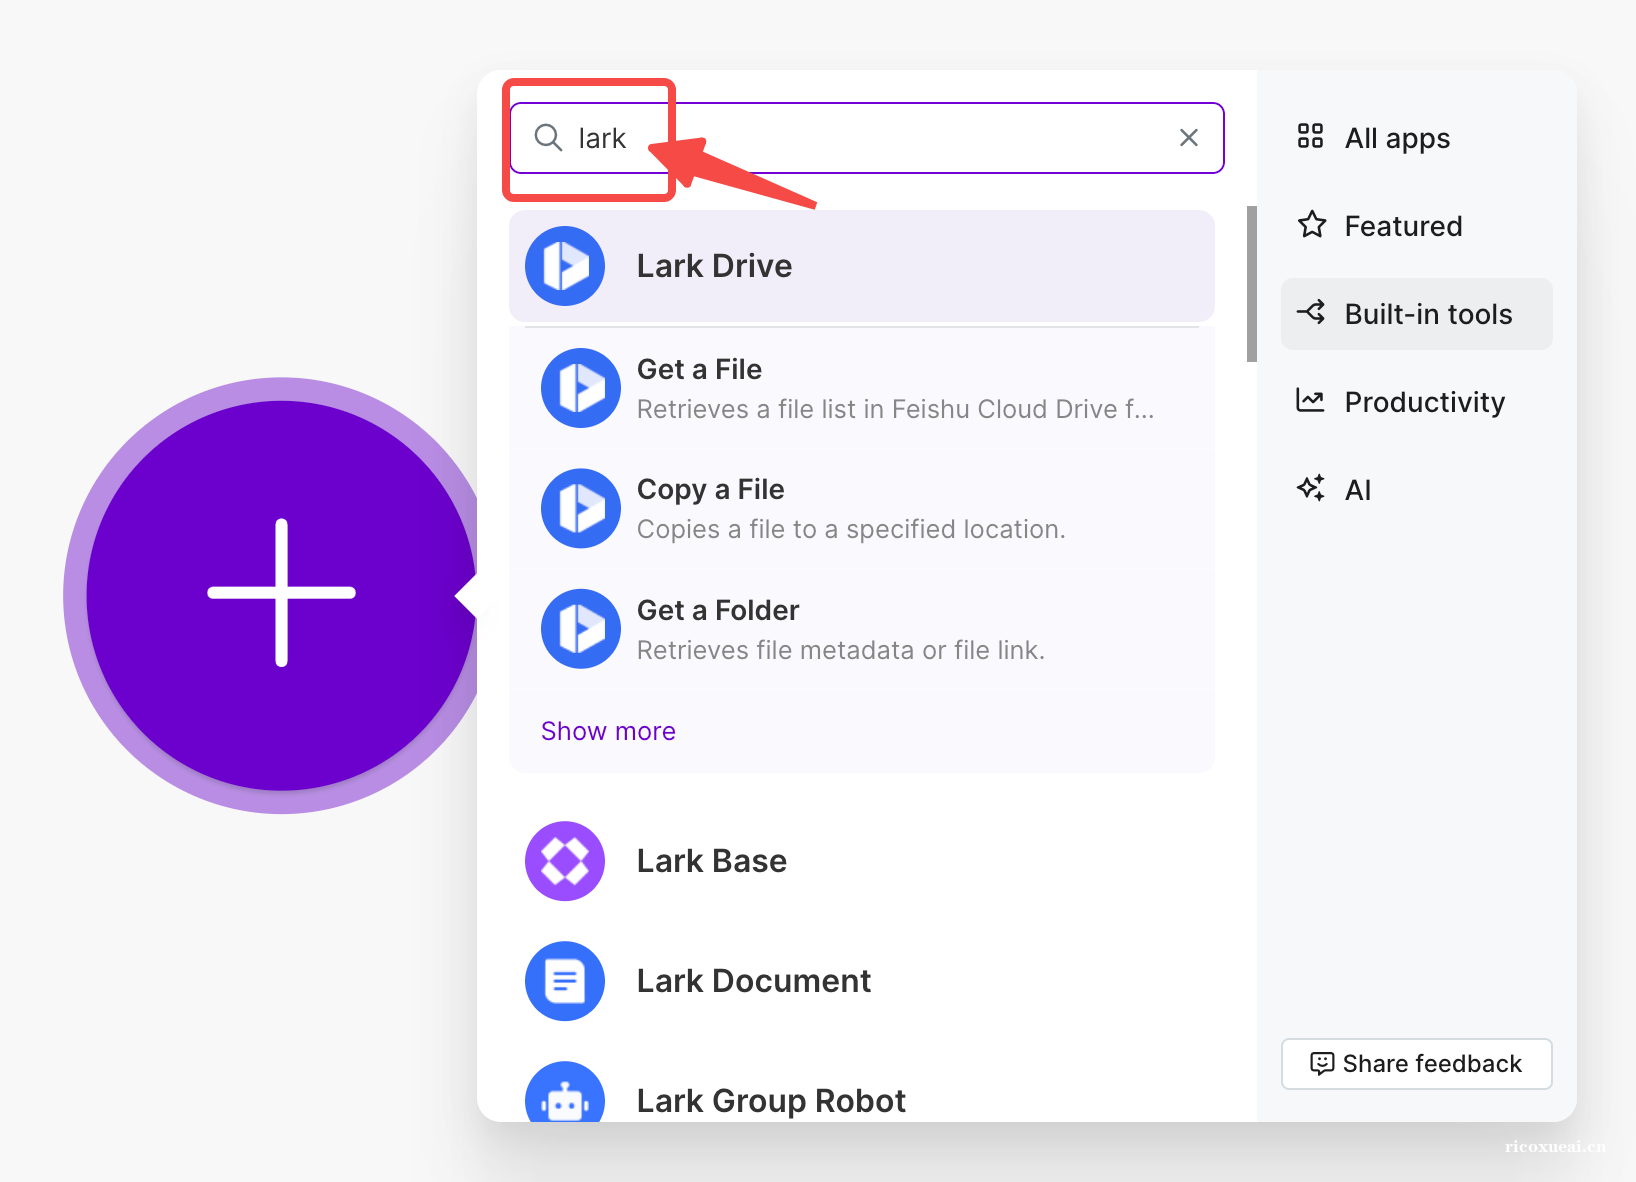The height and width of the screenshot is (1182, 1636).
Task: Open the Lark Base app icon
Action: 565,861
